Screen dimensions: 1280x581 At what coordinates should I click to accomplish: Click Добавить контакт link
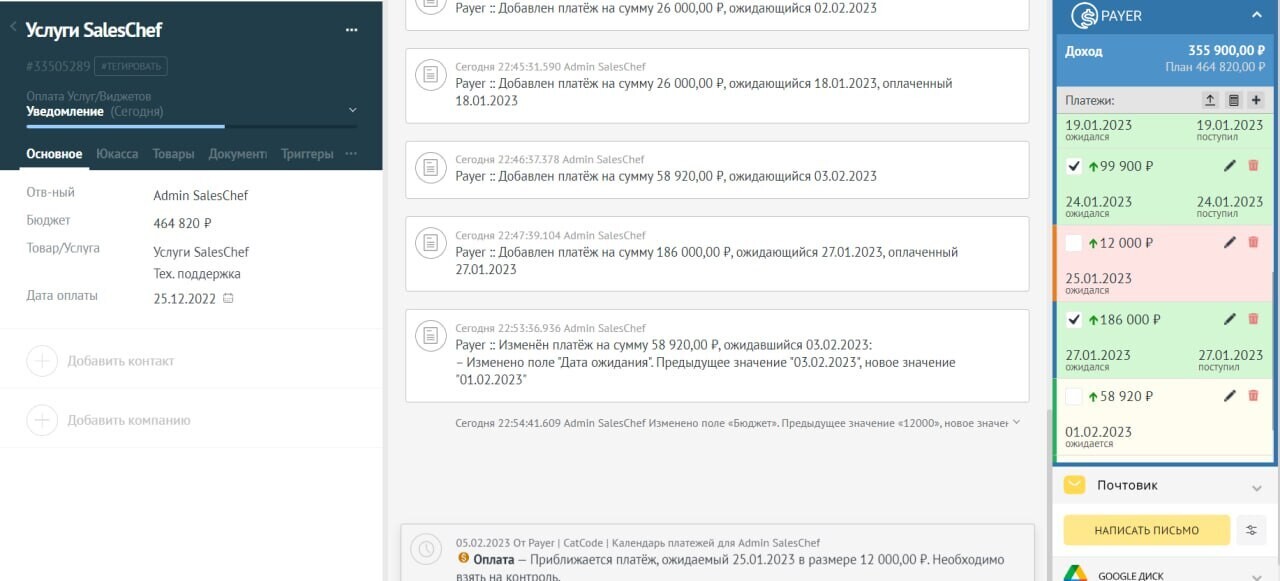click(121, 361)
